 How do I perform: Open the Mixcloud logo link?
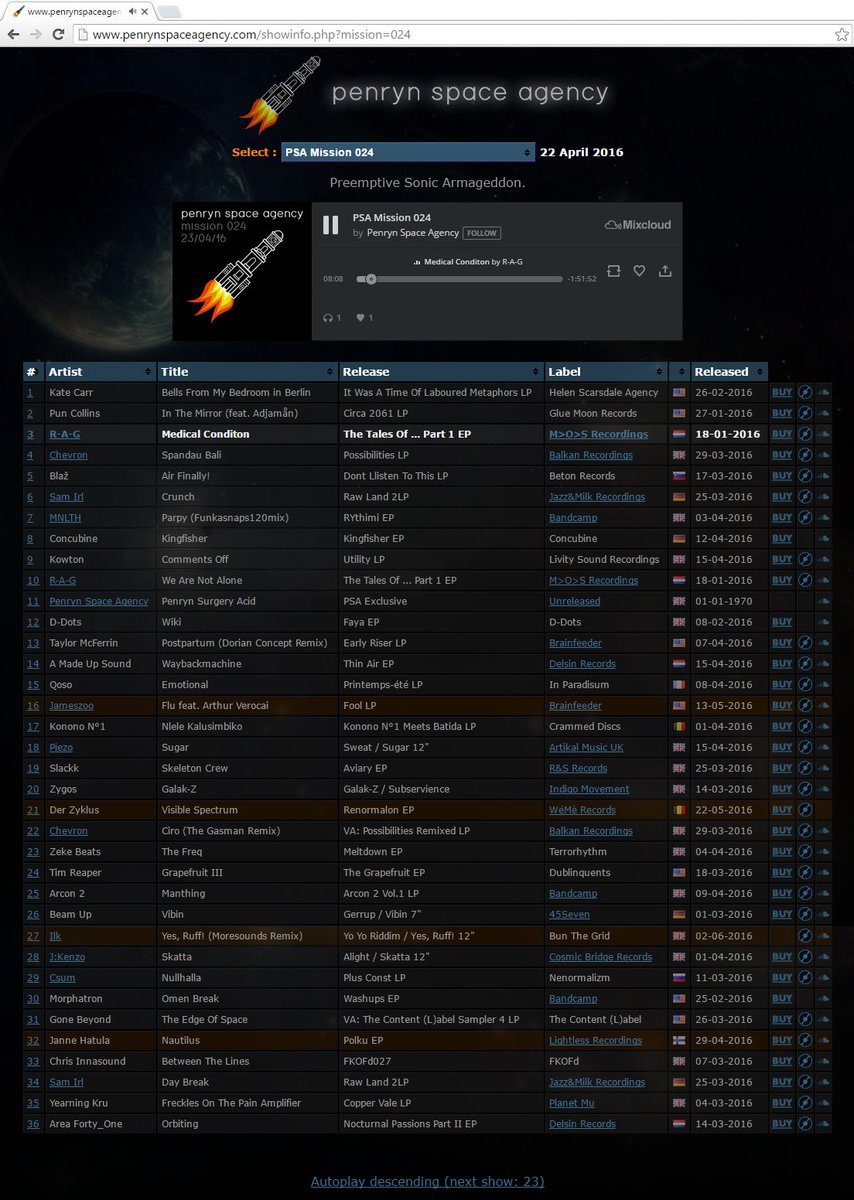(638, 225)
